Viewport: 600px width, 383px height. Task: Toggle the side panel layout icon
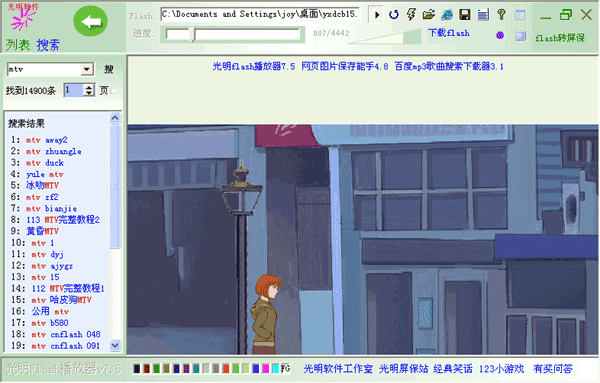tap(520, 15)
